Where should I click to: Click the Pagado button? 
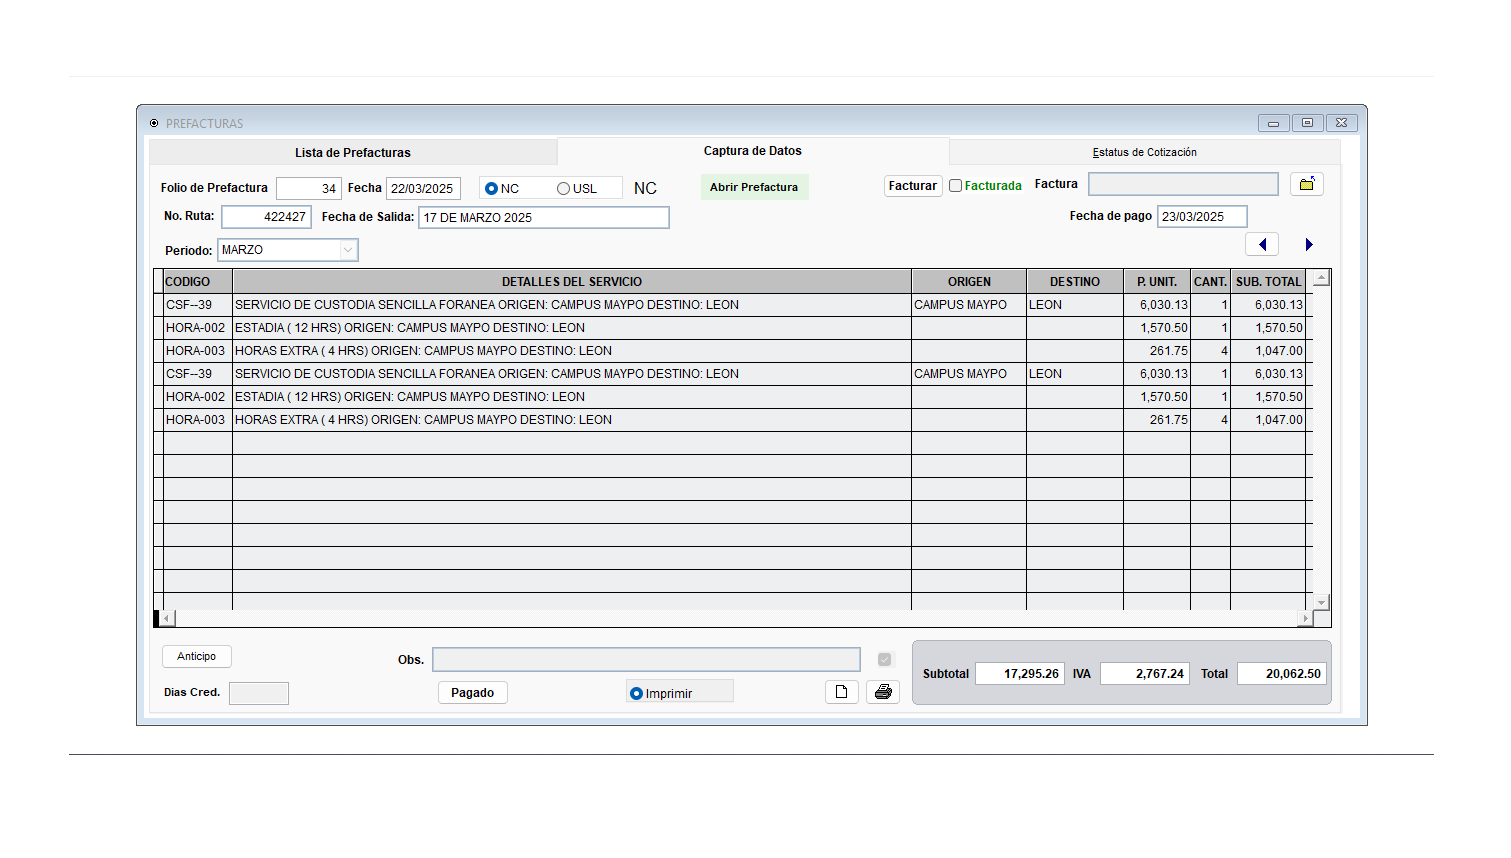(x=472, y=693)
